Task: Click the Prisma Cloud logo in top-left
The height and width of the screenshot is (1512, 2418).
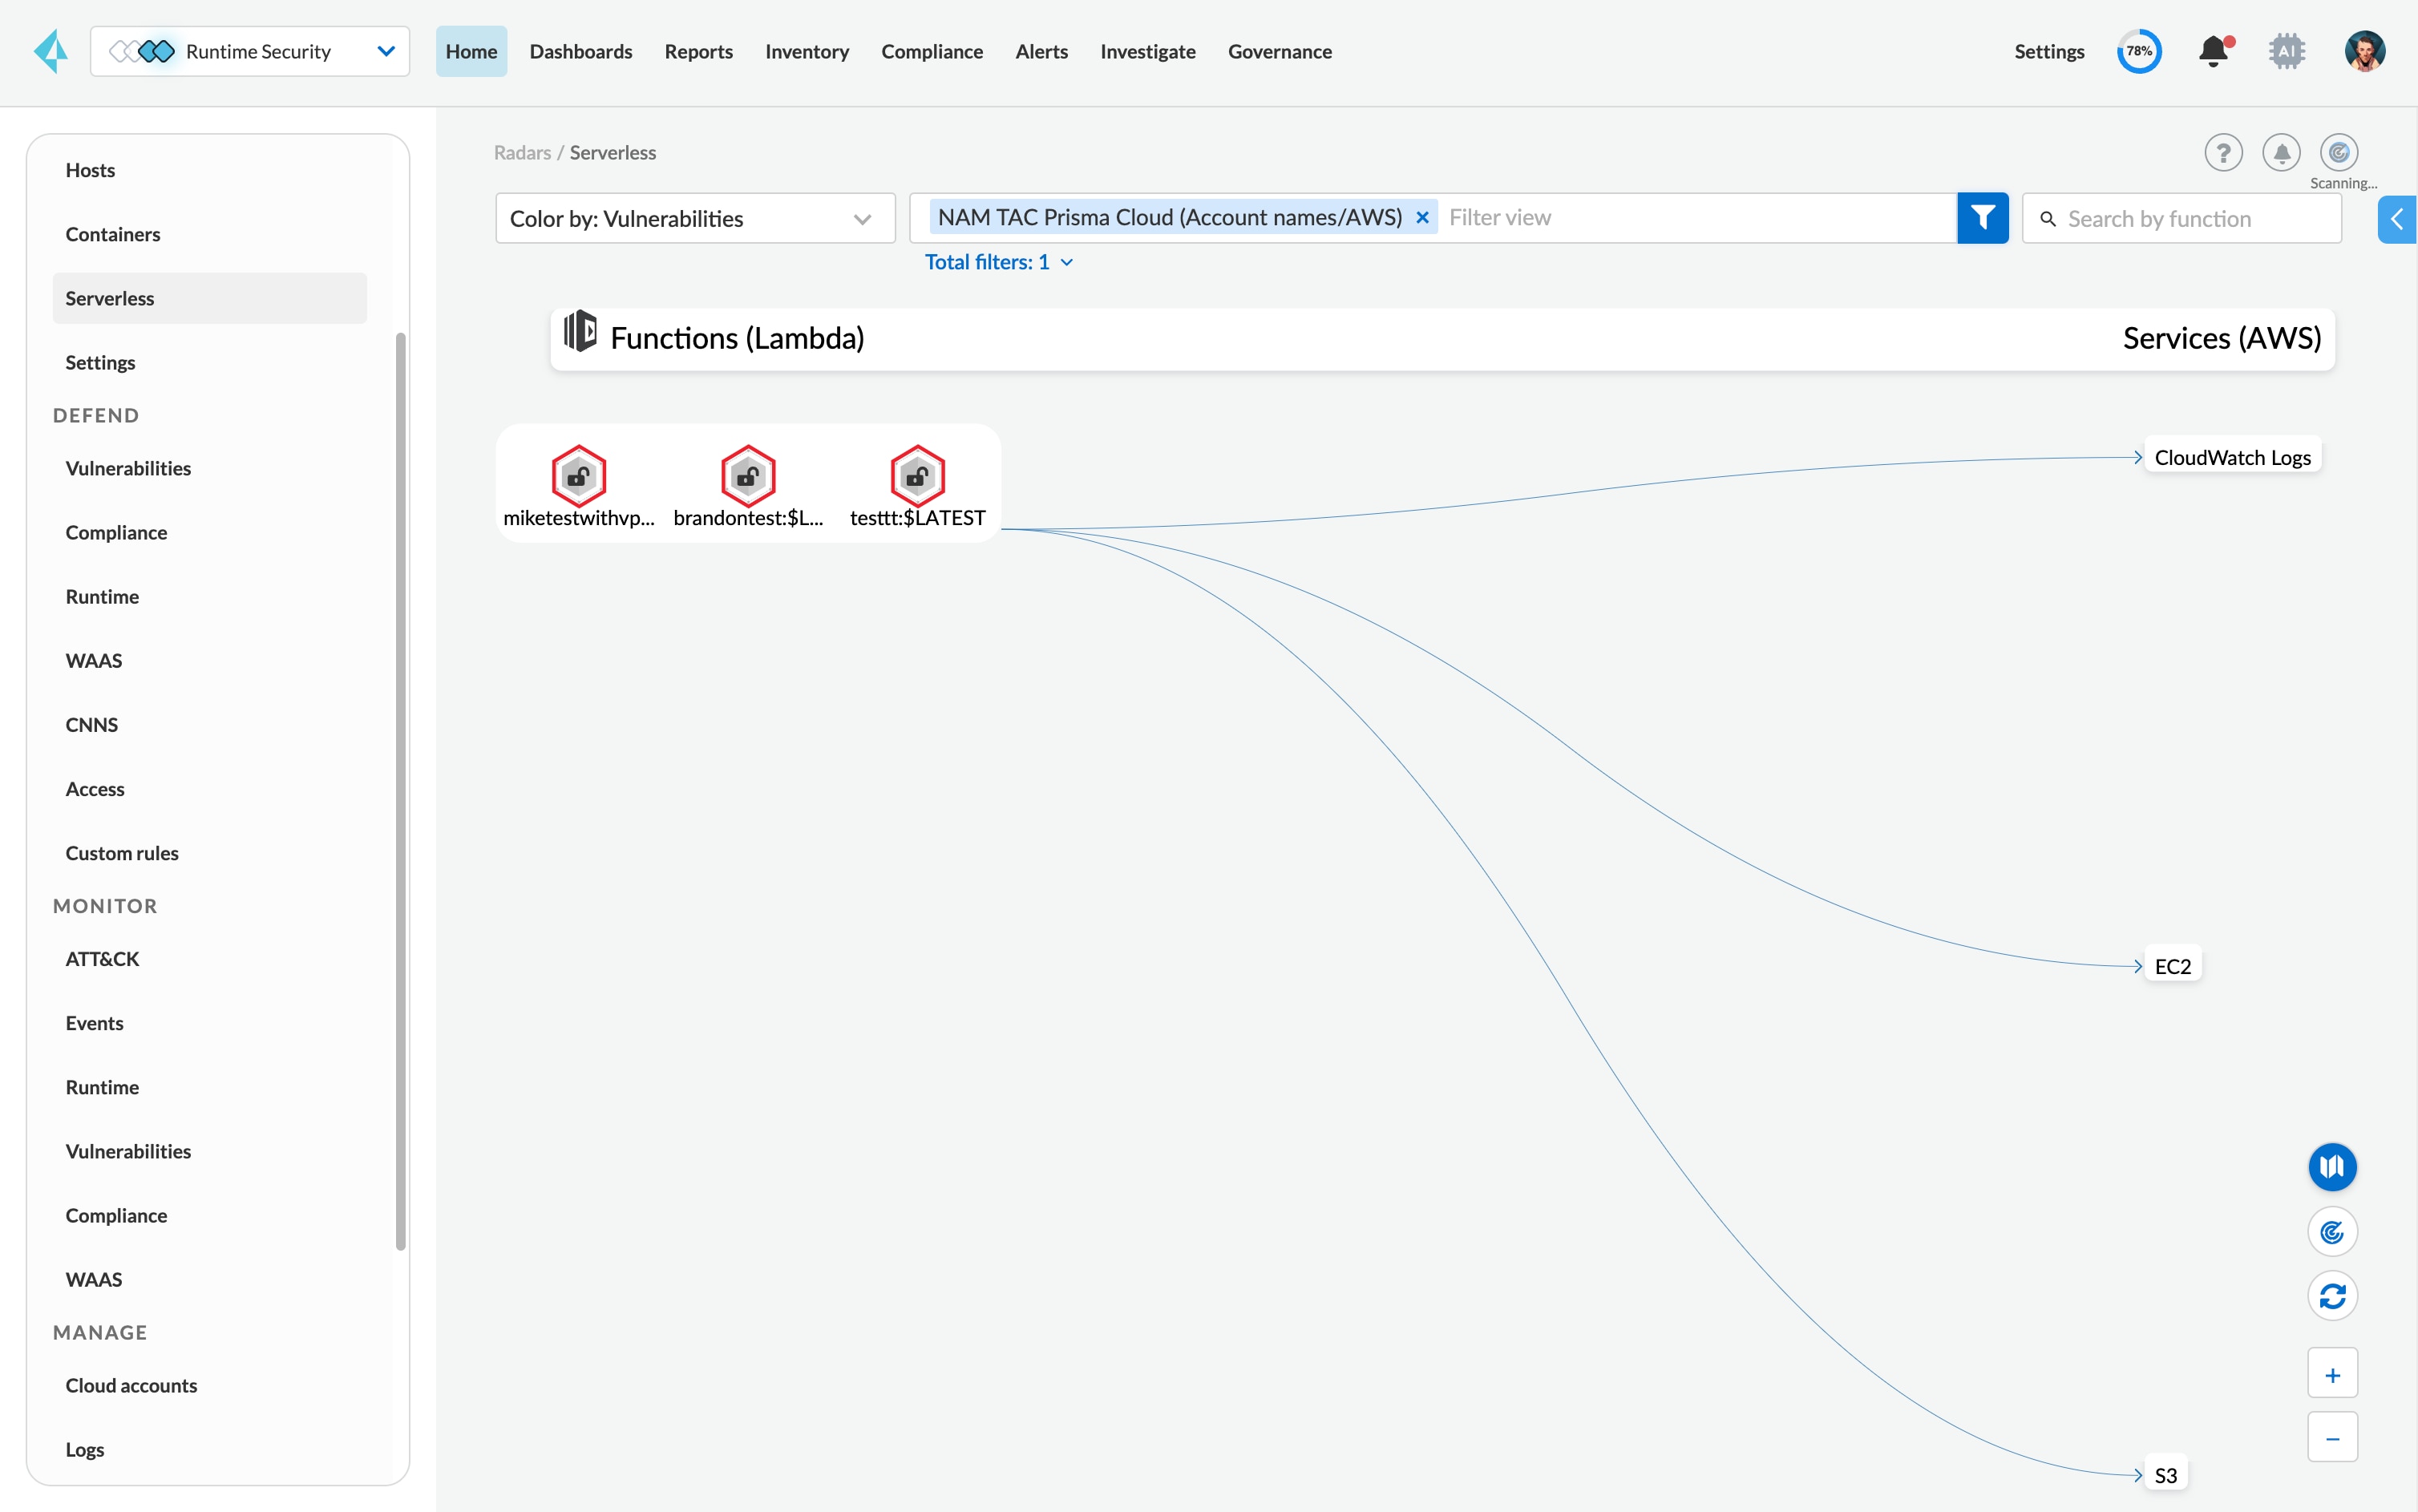Action: (52, 51)
